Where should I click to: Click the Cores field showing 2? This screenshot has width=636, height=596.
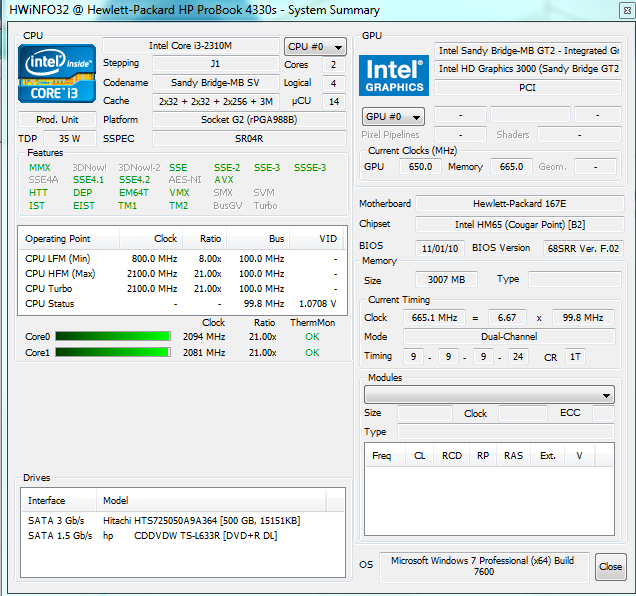(x=333, y=64)
